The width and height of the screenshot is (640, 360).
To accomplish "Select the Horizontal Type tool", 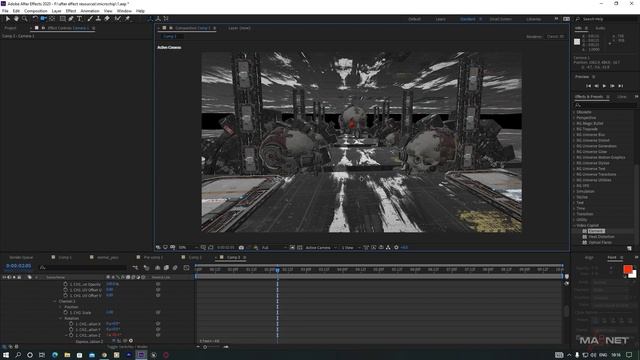I will point(80,19).
